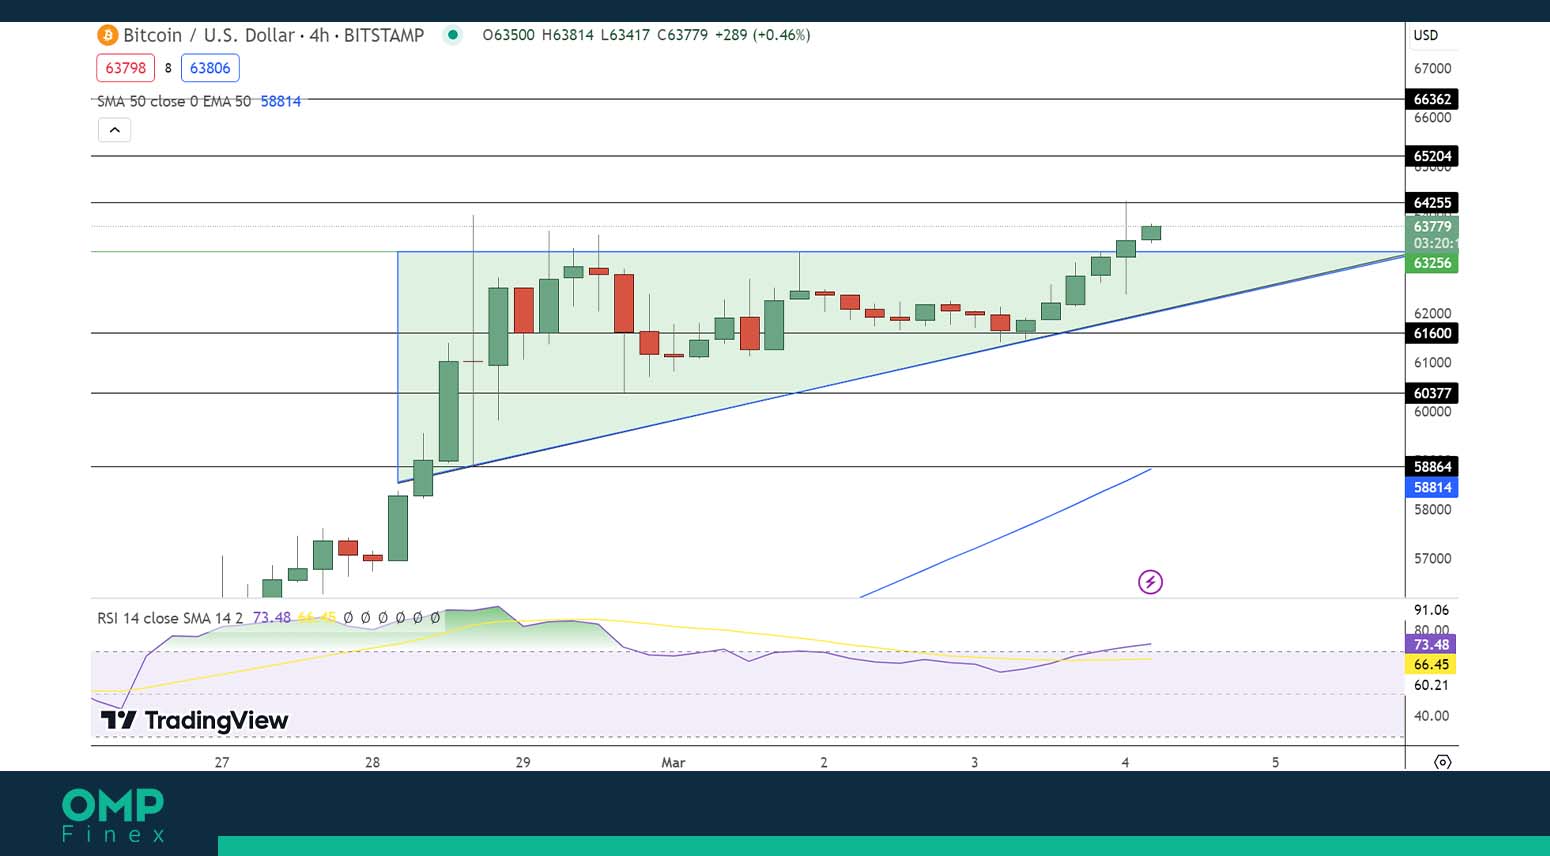Click the 63798 sell price button
The width and height of the screenshot is (1550, 856).
pos(126,68)
